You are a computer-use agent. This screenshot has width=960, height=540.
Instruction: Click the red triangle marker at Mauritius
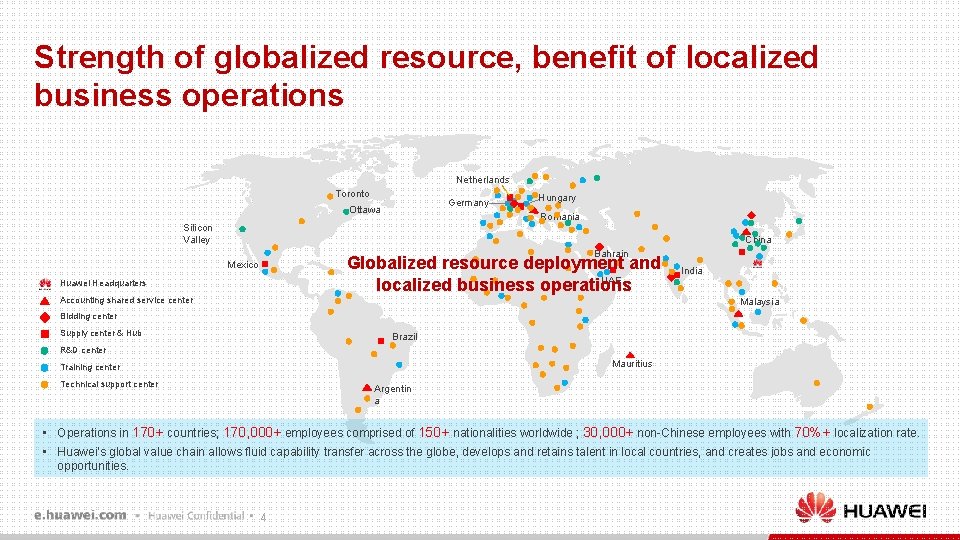630,354
